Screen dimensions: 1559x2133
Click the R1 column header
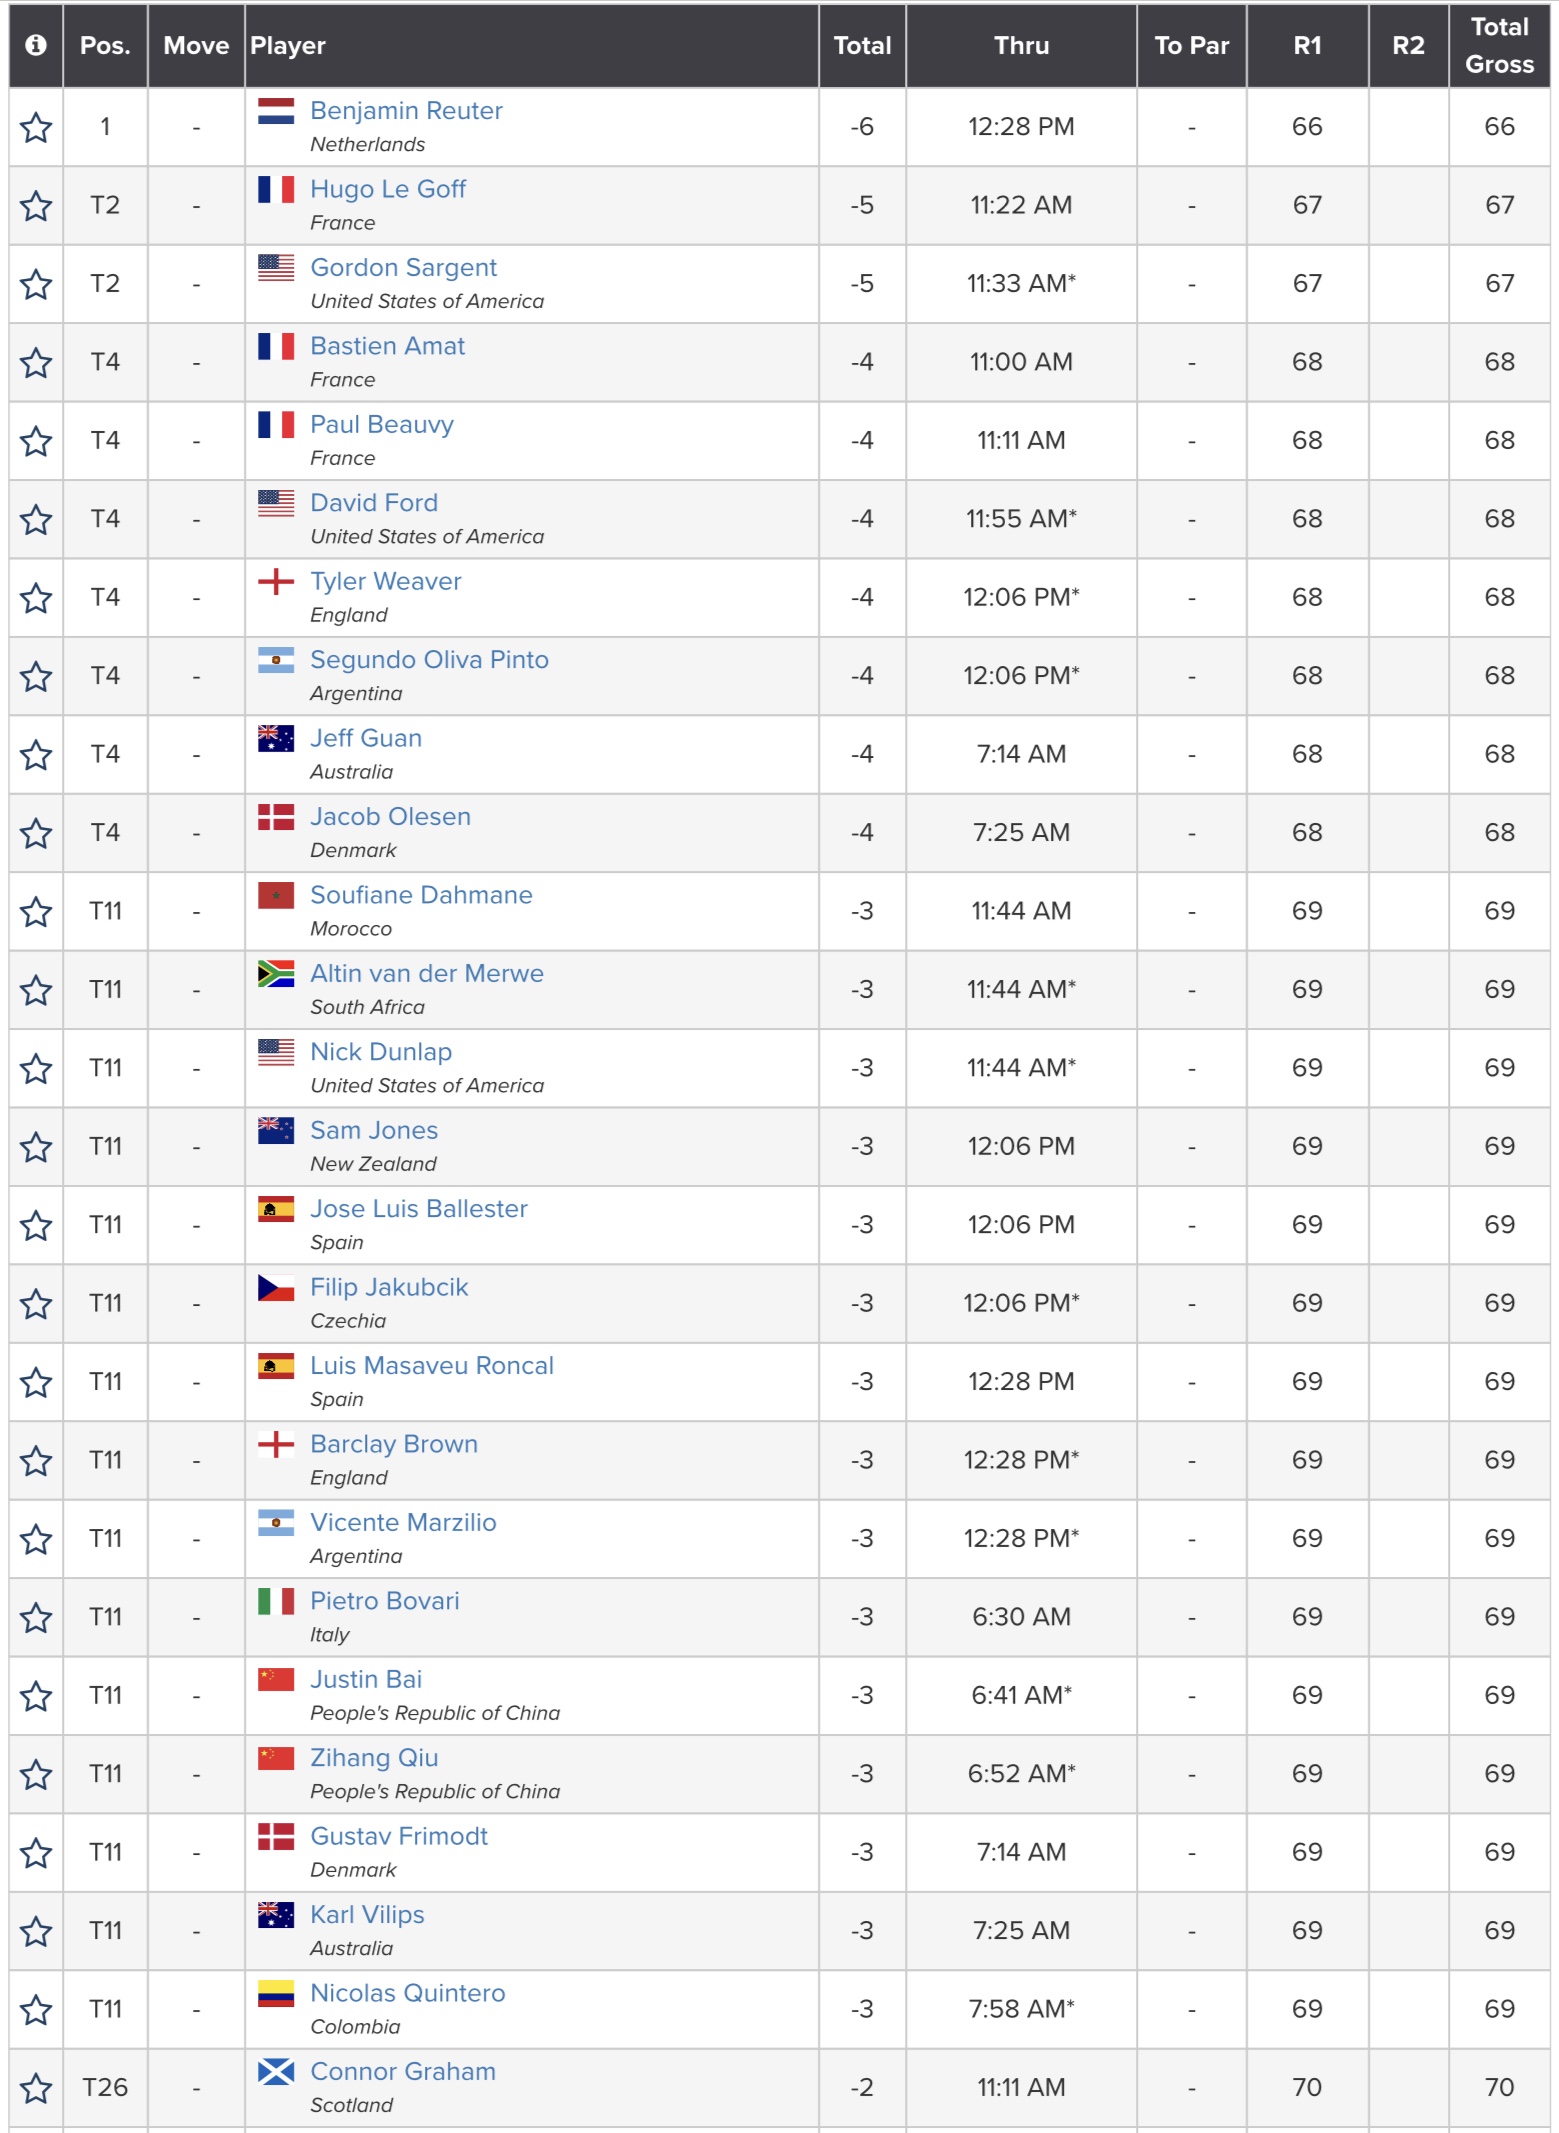pyautogui.click(x=1307, y=45)
